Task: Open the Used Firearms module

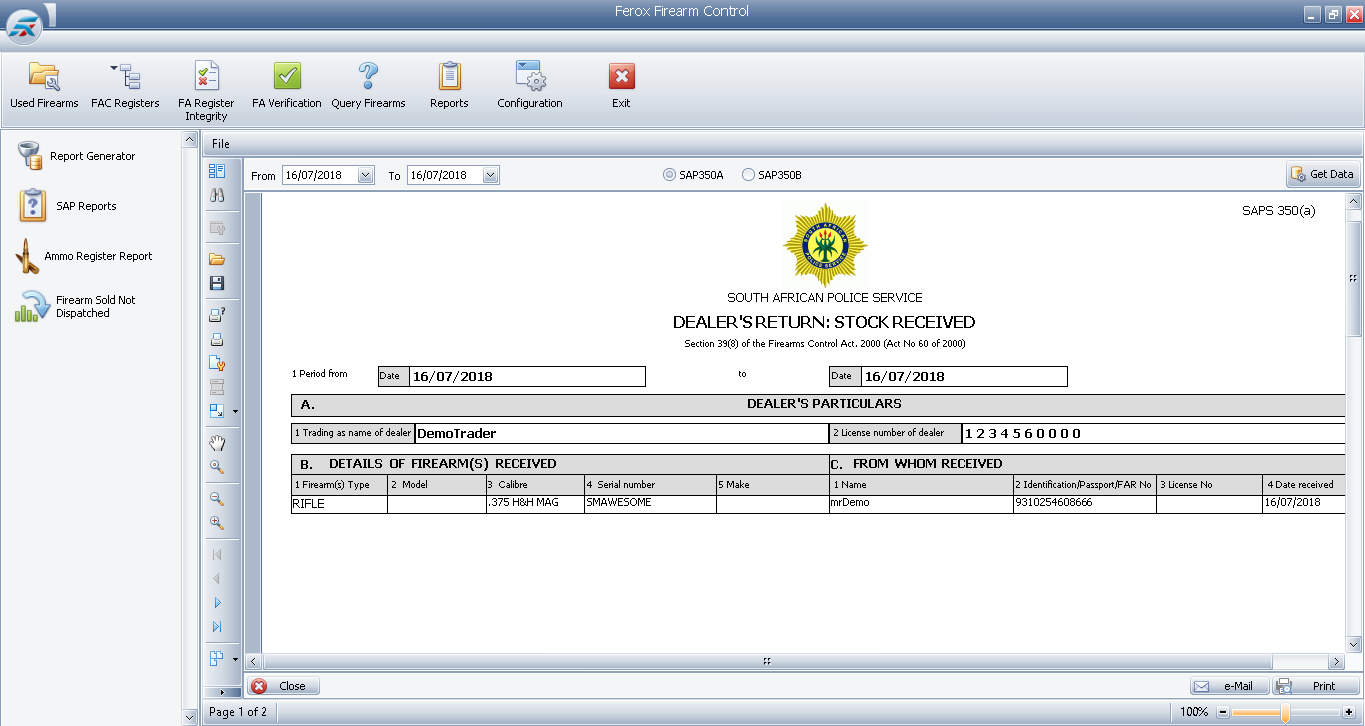Action: [44, 86]
